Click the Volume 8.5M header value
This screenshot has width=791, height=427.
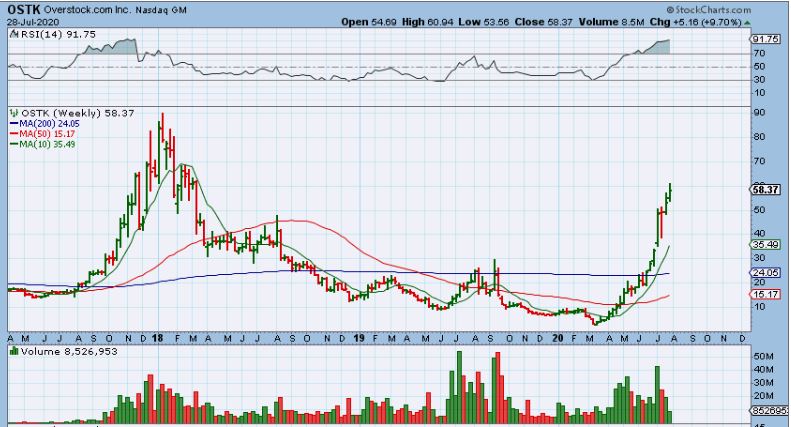pyautogui.click(x=611, y=22)
